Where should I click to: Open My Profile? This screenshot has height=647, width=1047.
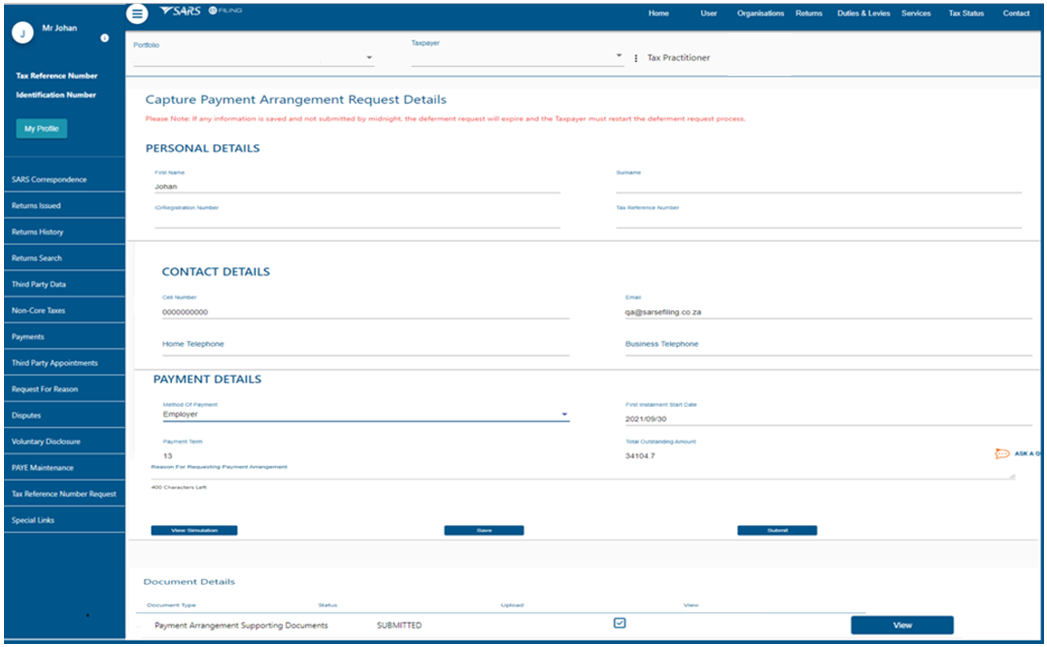42,129
